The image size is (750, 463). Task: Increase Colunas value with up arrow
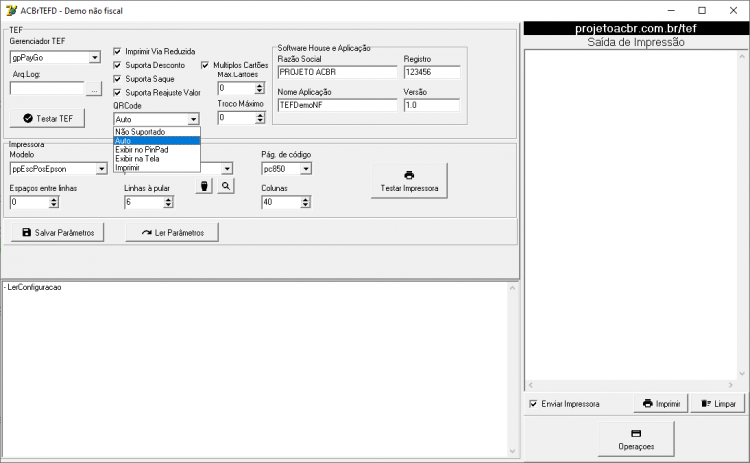point(306,200)
